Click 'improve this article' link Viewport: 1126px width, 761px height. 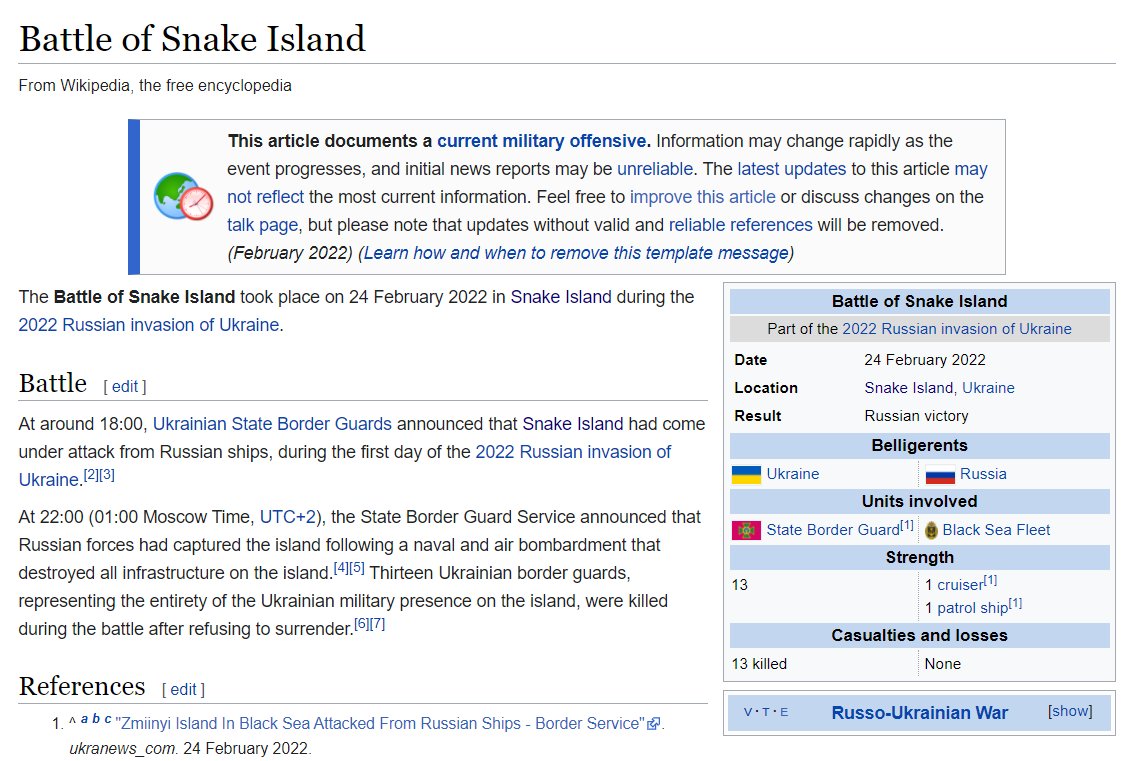702,197
